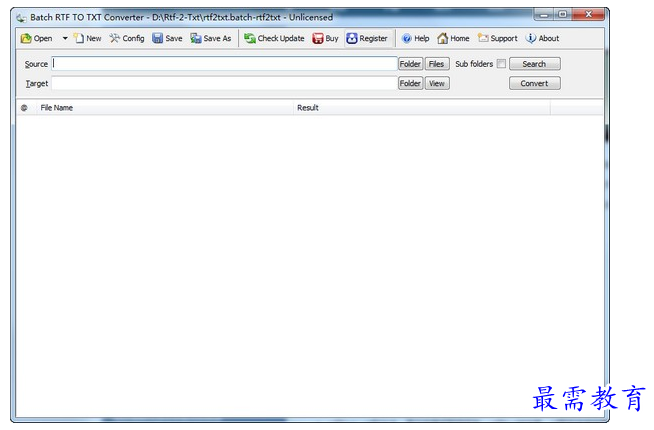Click into the Target path field
This screenshot has width=654, height=430.
(224, 83)
